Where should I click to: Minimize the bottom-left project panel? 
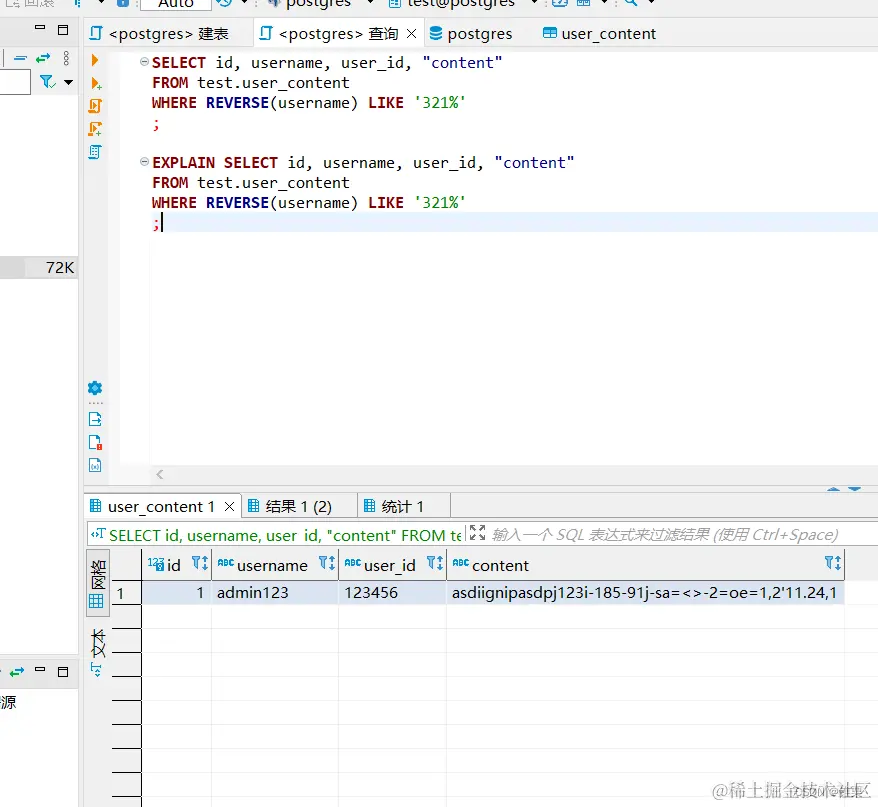[40, 669]
